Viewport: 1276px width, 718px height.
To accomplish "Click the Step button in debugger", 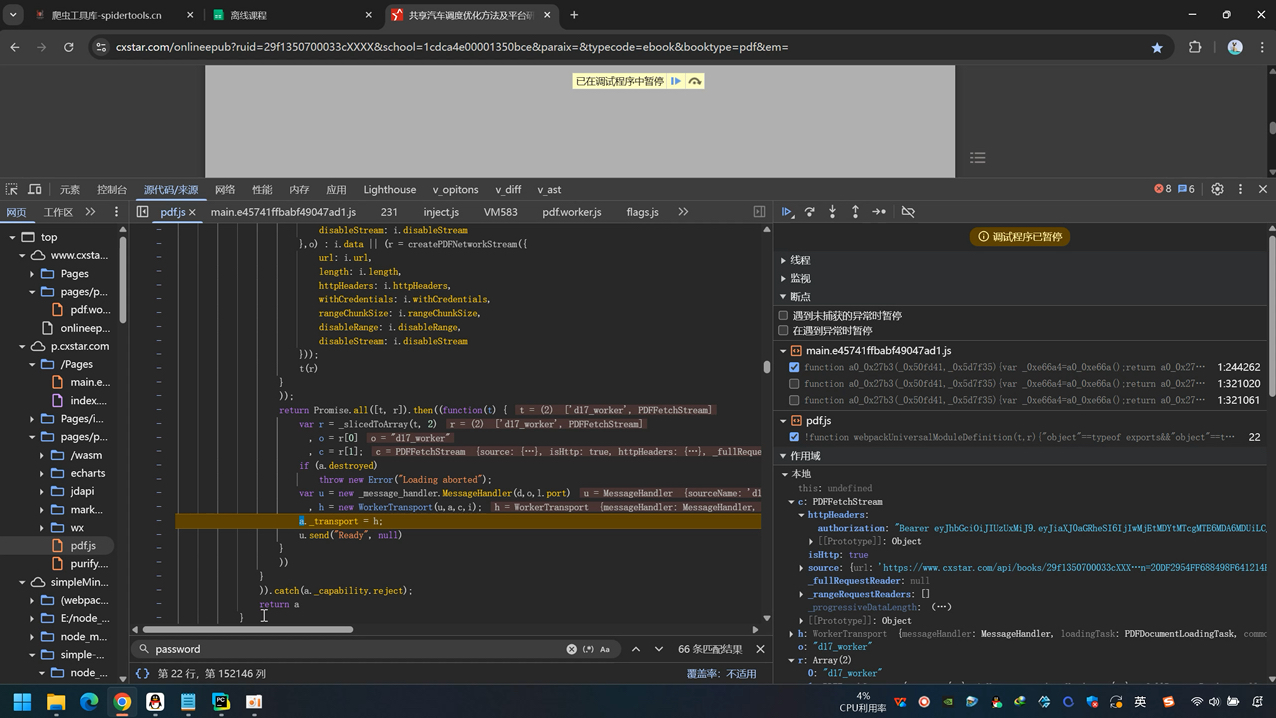I will tap(879, 212).
